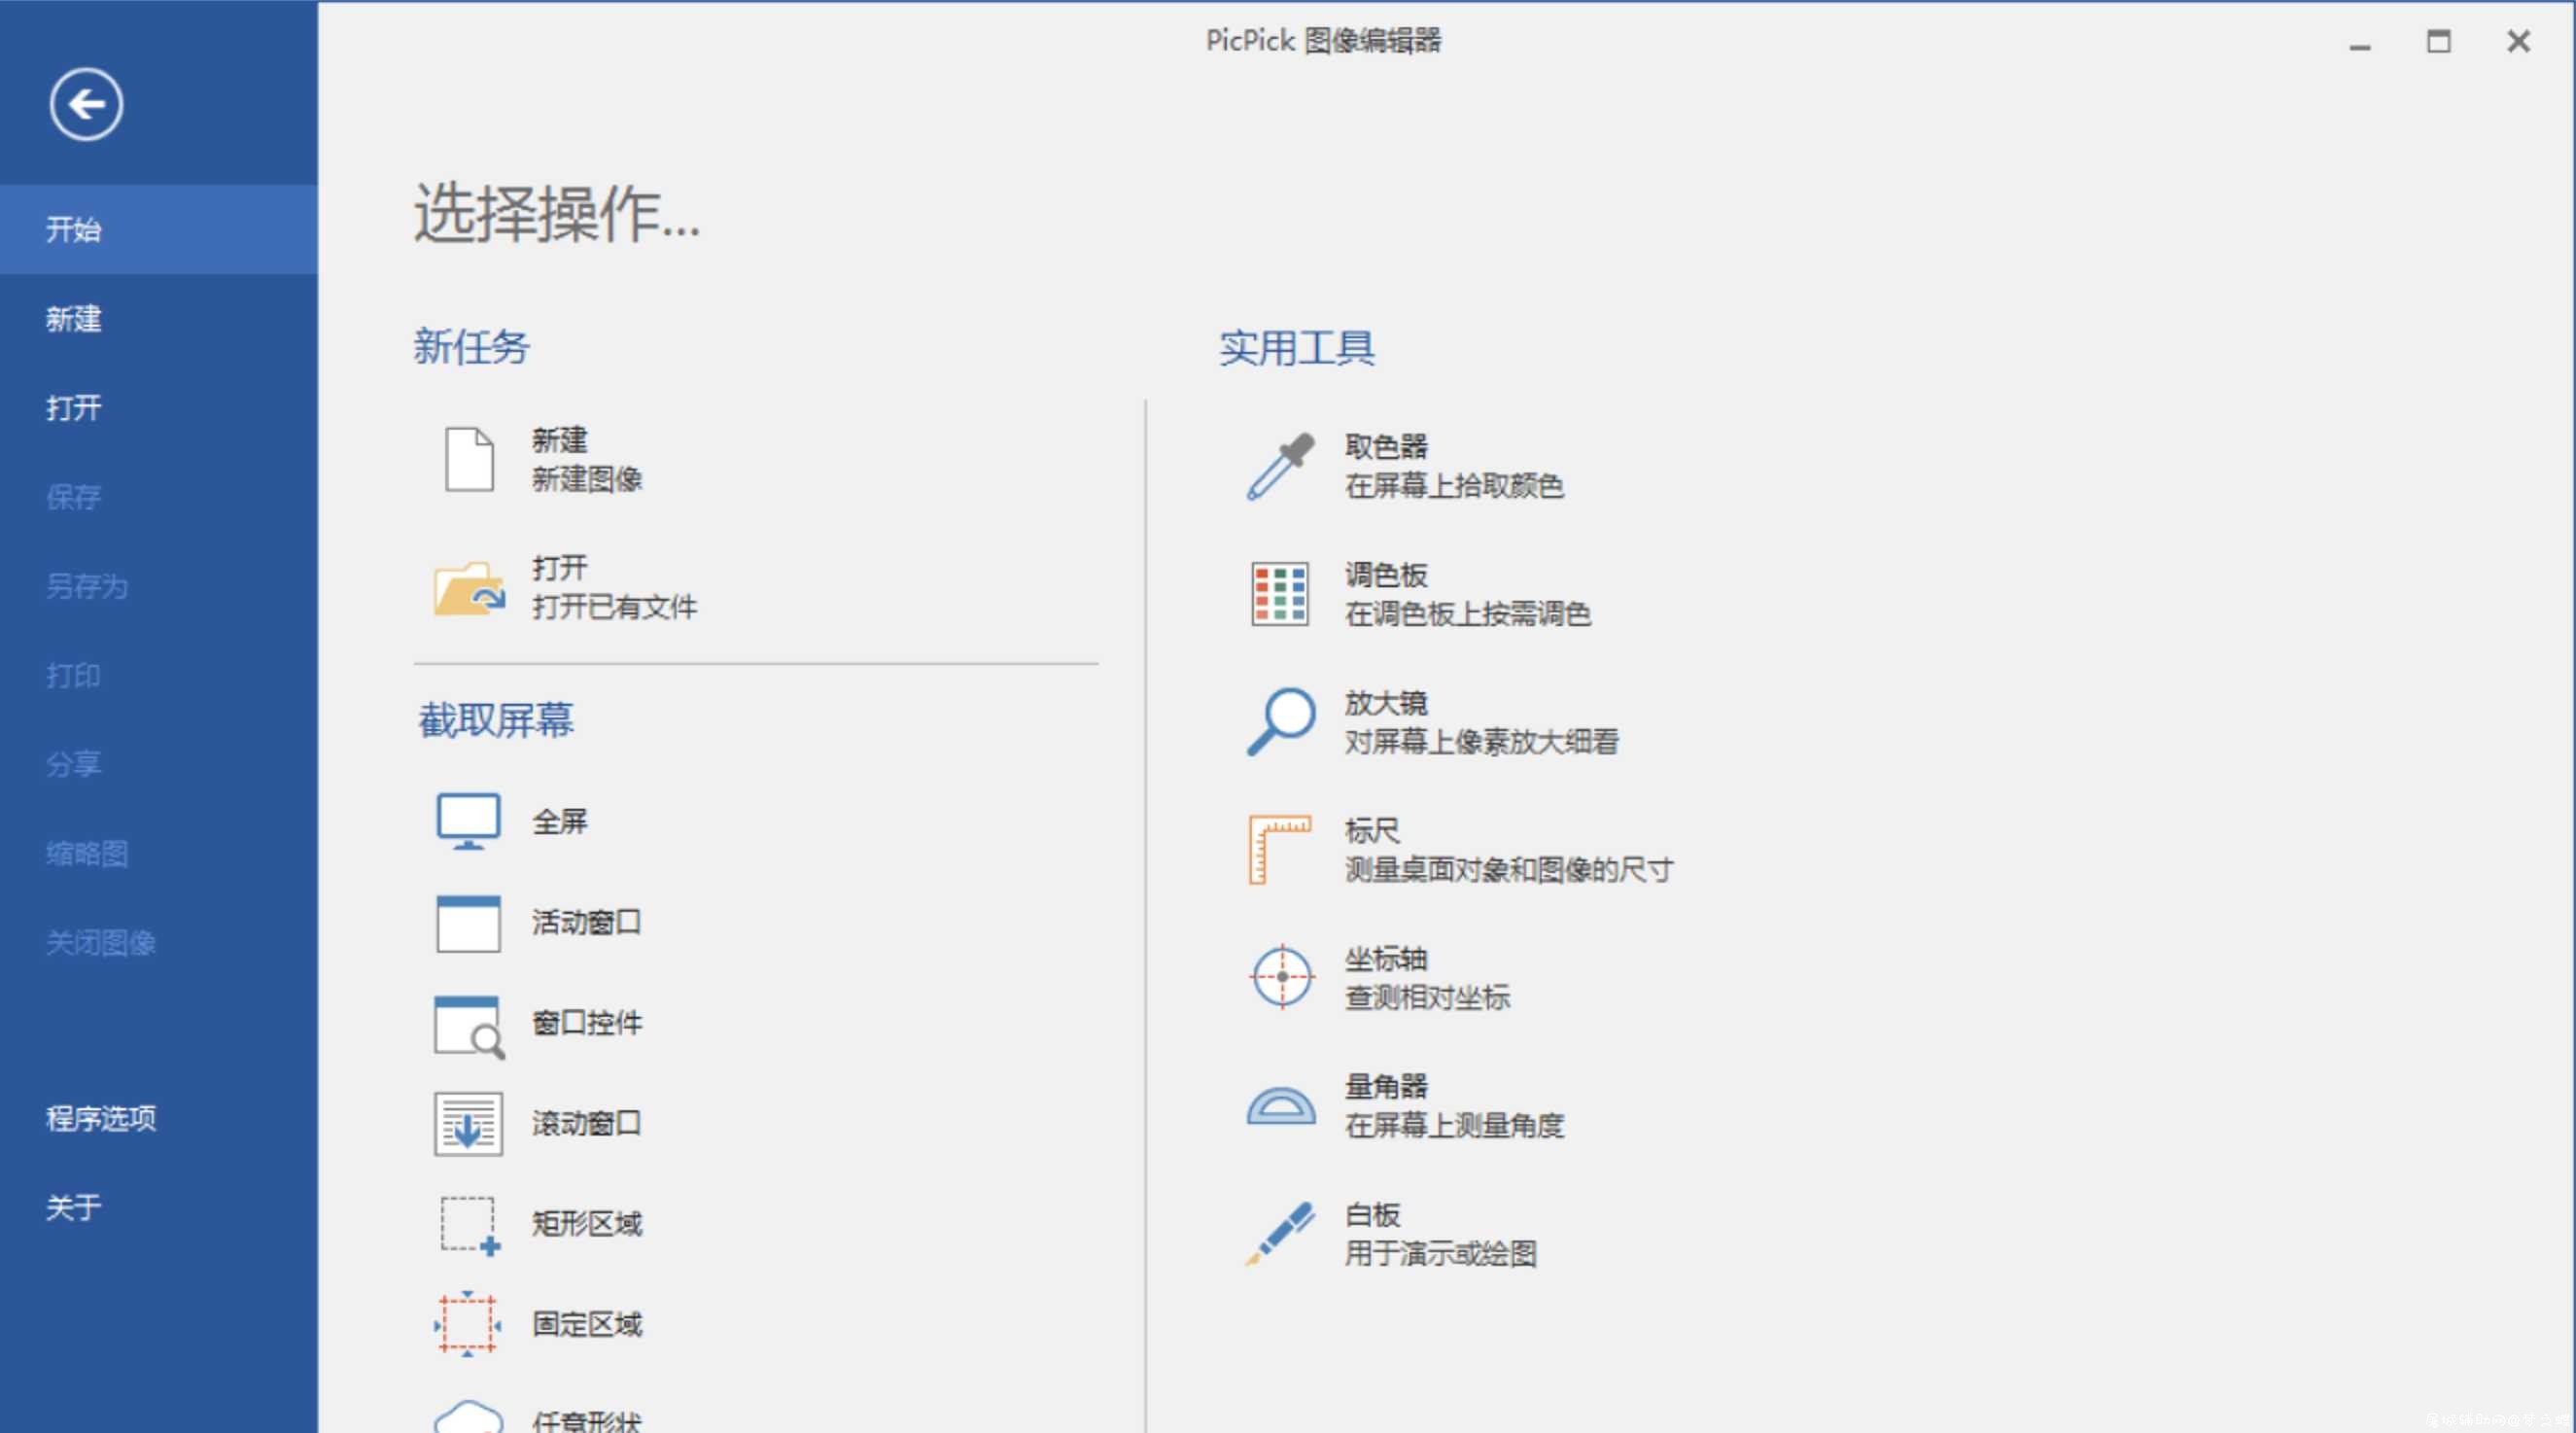The image size is (2576, 1433).
Task: Click the red dashed Fixed Region (固定区域) icon
Action: click(x=468, y=1324)
